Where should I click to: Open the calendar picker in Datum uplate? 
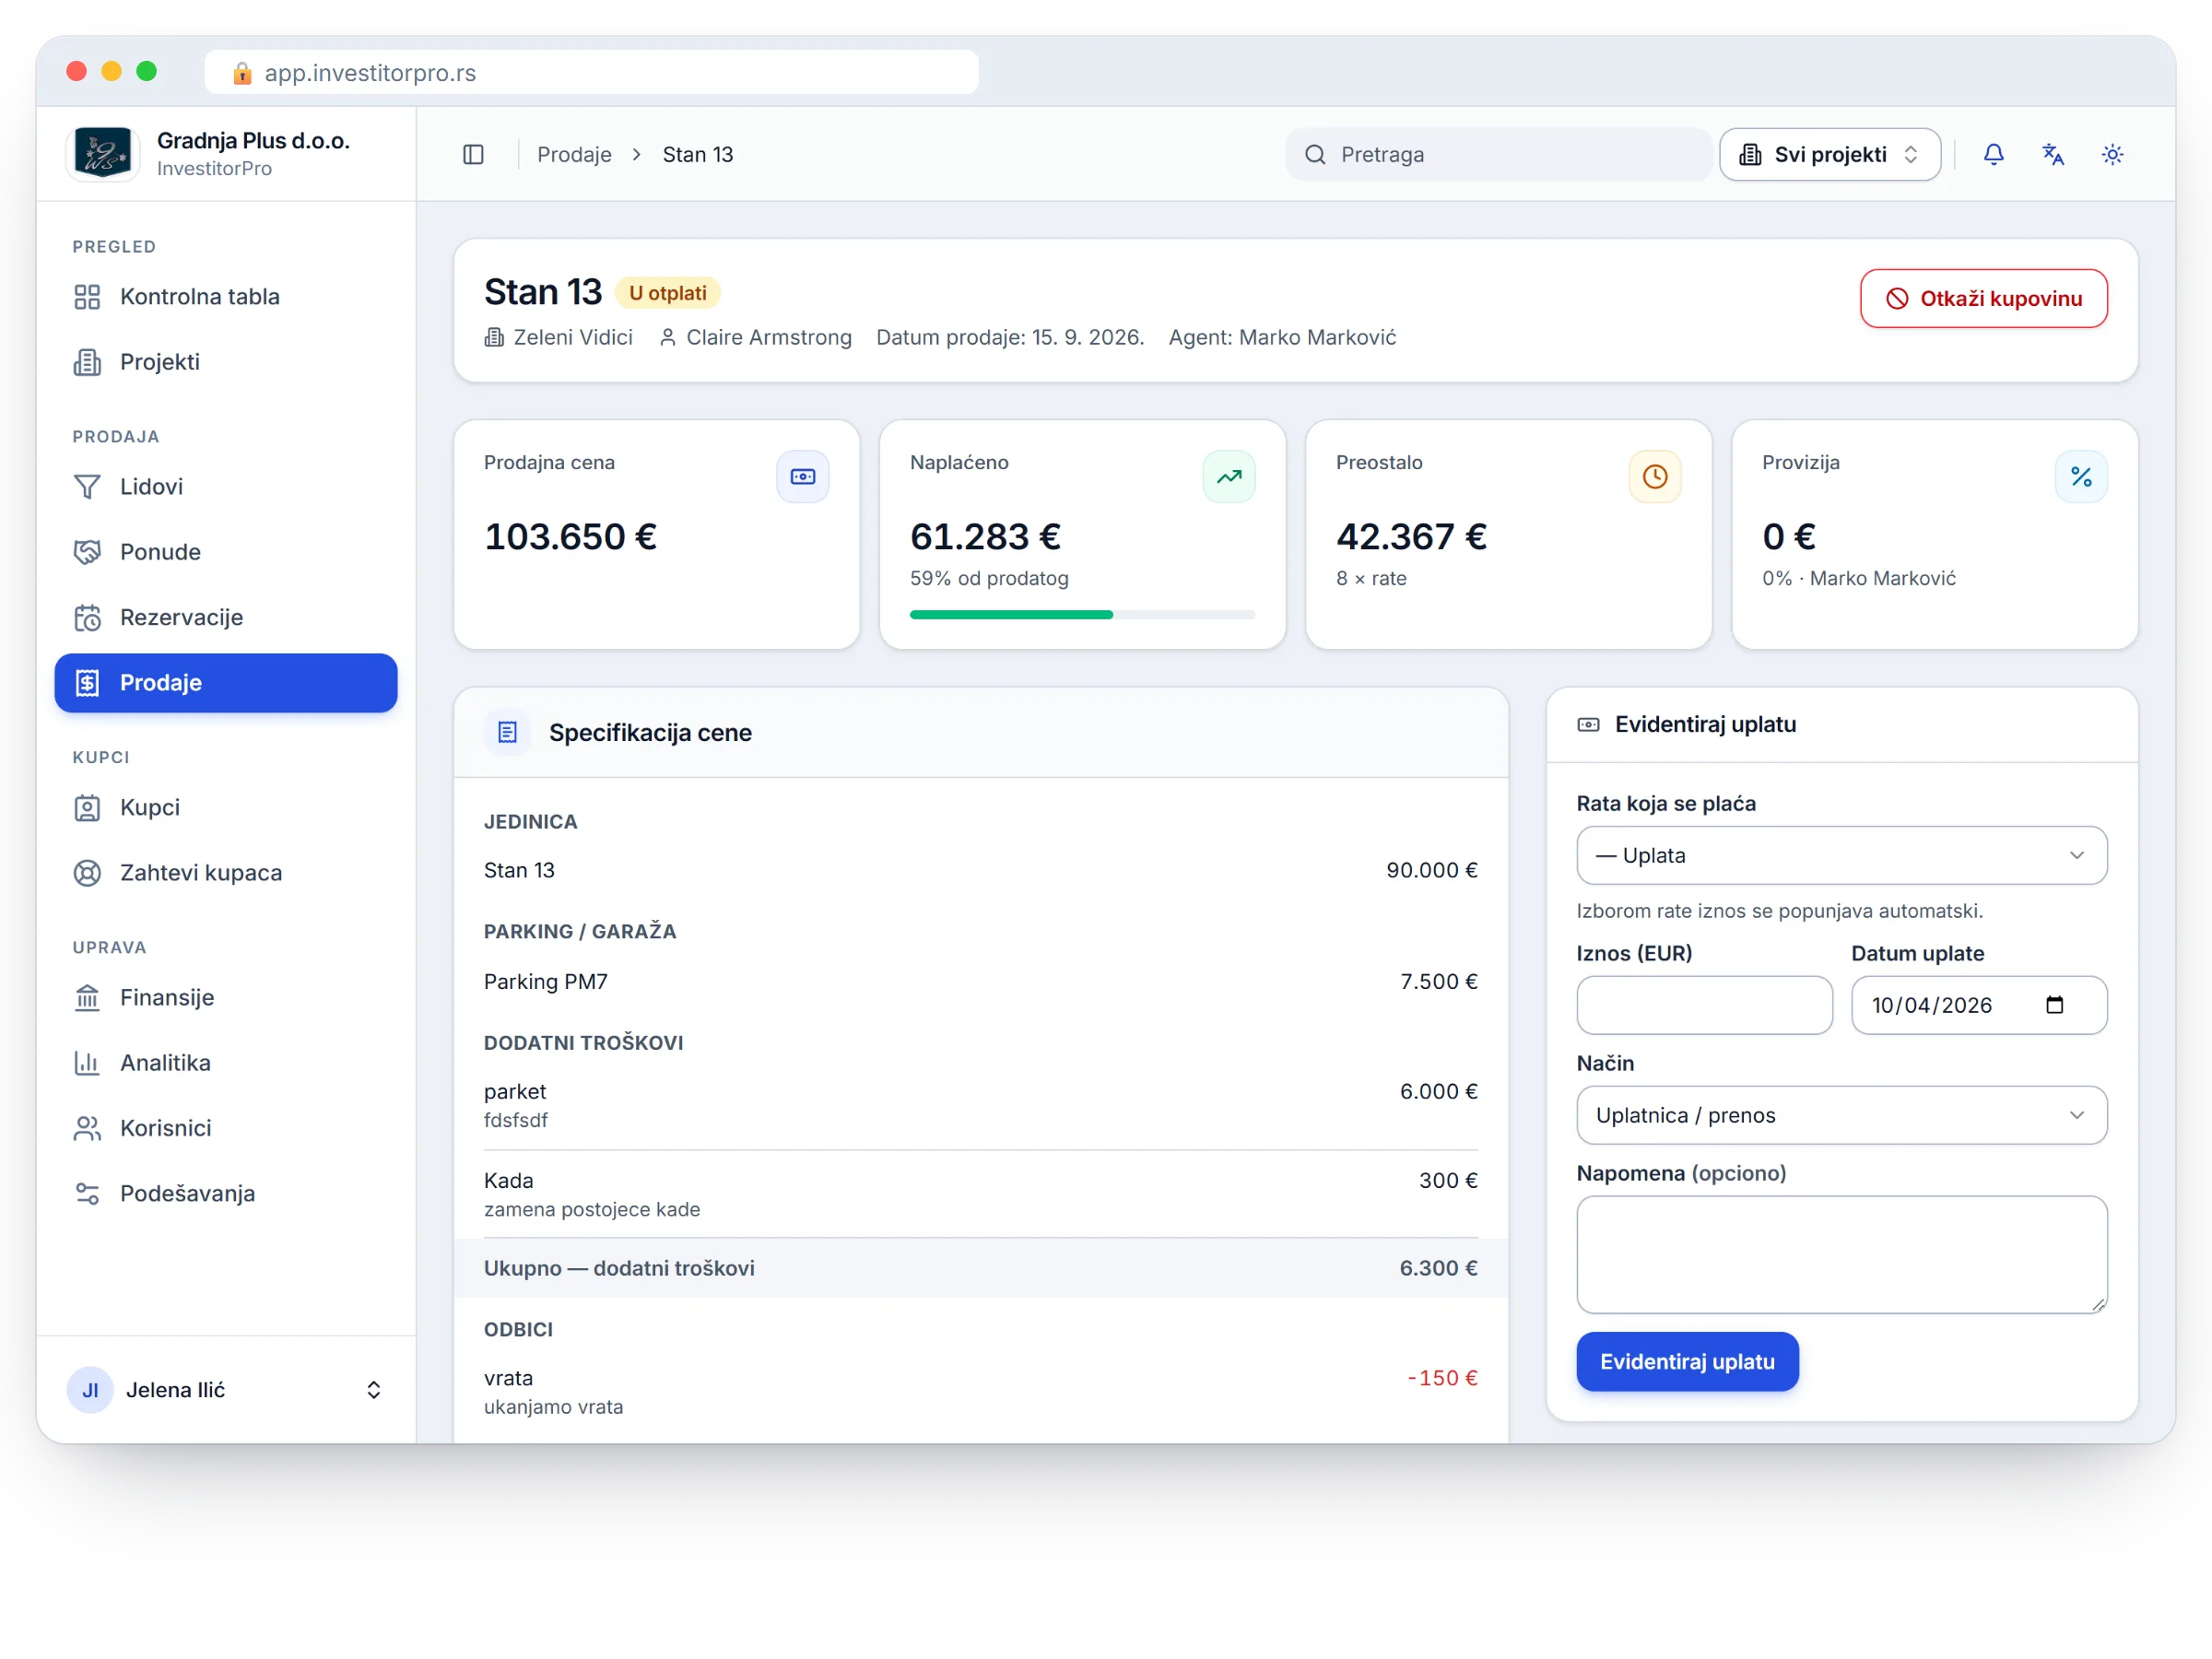click(2054, 1005)
